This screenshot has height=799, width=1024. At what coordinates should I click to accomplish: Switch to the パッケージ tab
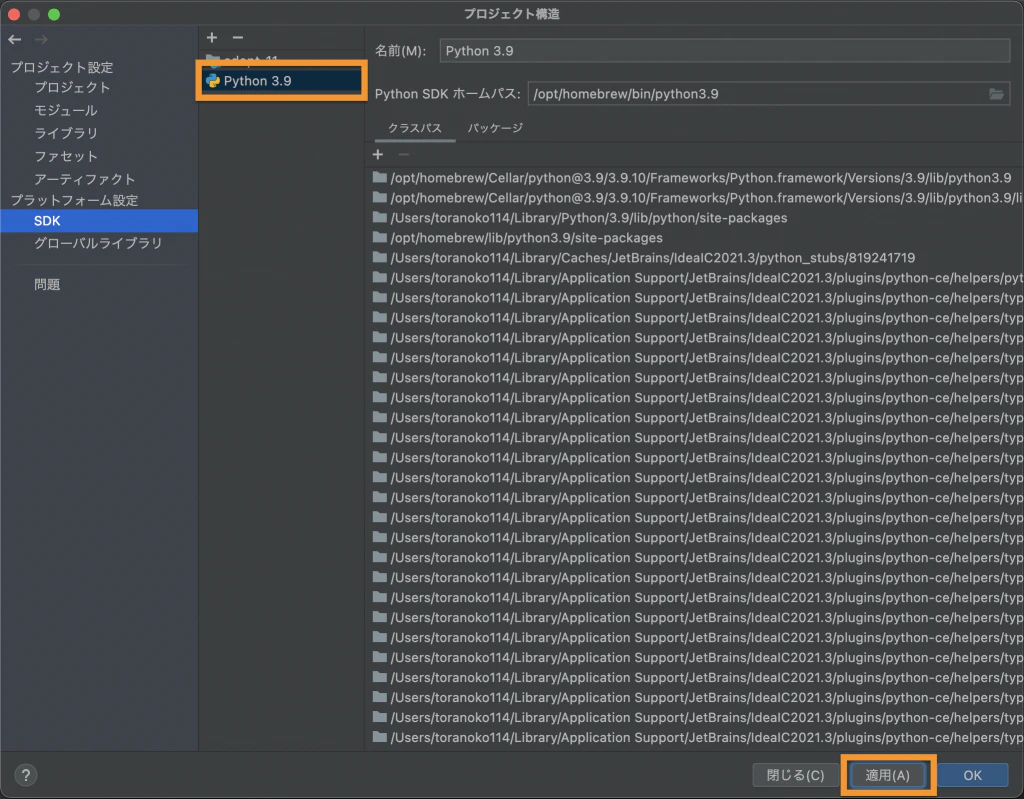coord(495,128)
